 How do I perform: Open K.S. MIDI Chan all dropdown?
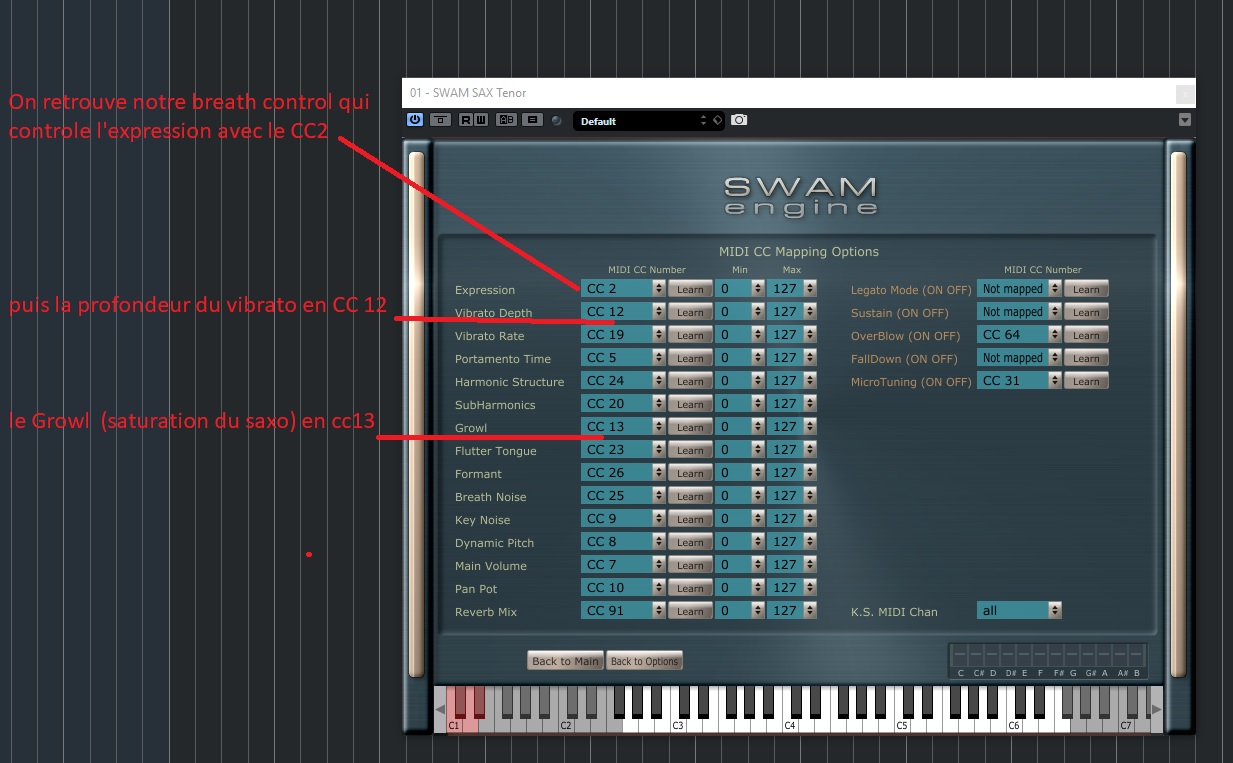1019,611
